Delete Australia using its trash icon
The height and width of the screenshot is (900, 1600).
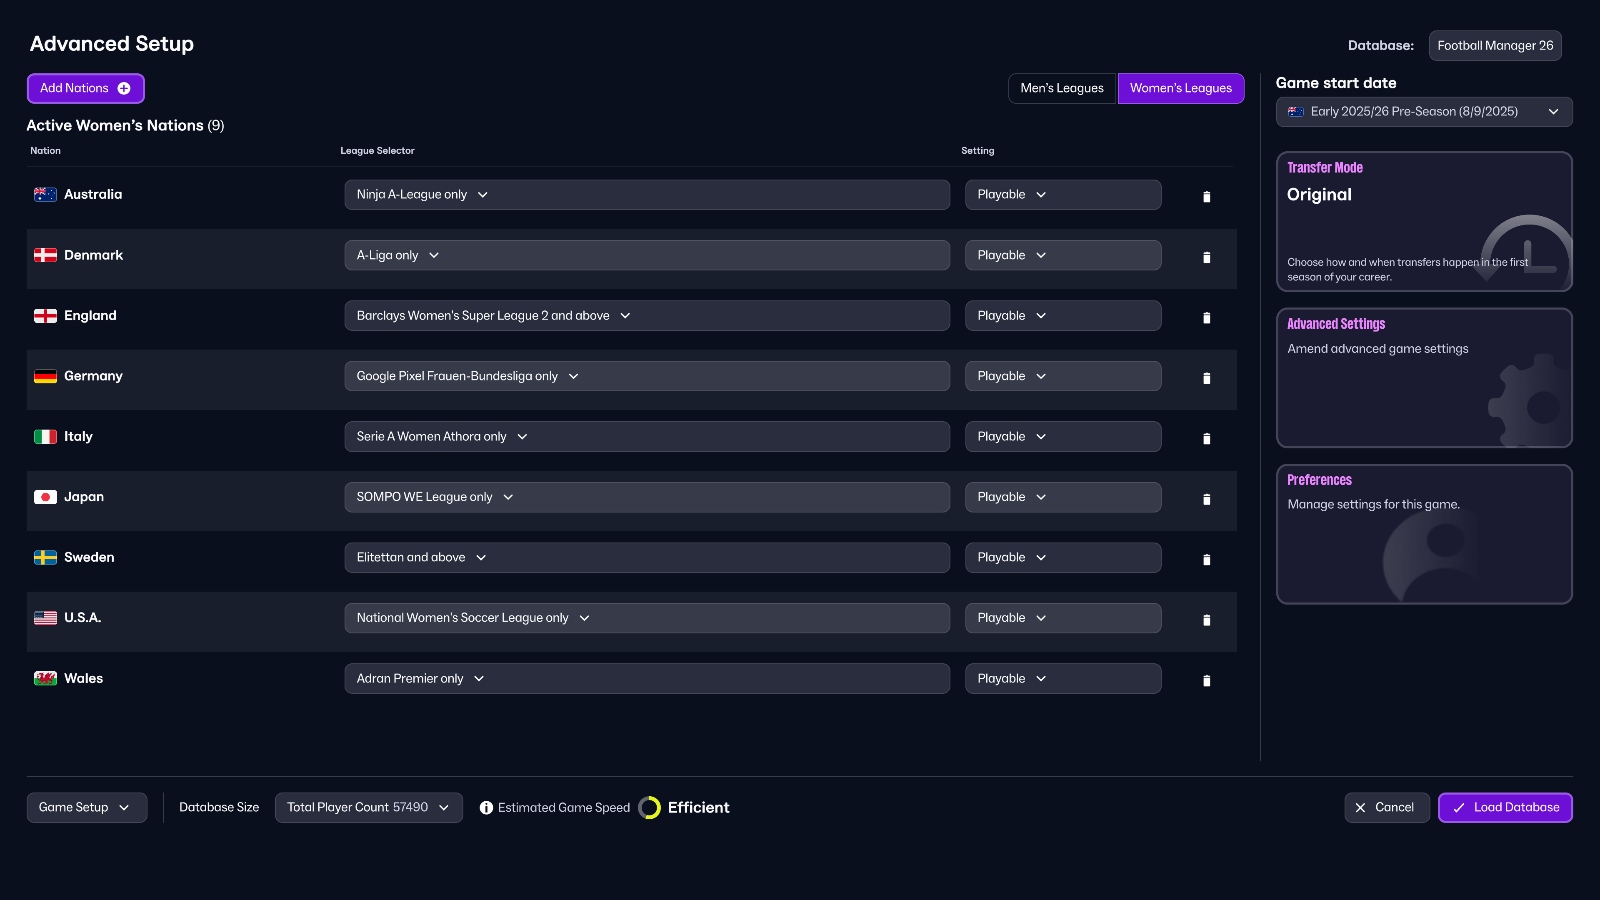click(1206, 197)
